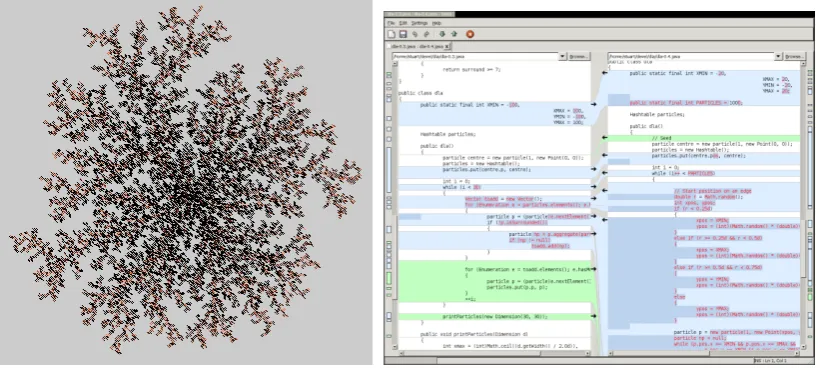The height and width of the screenshot is (370, 821).
Task: Push 'while (i < 30)' change to right pane
Action: [594, 186]
